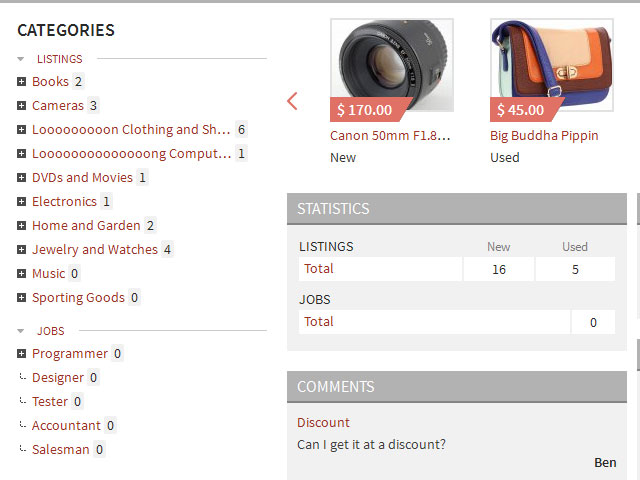This screenshot has height=480, width=640.
Task: Open the Big Buddha Pippin link
Action: click(544, 136)
